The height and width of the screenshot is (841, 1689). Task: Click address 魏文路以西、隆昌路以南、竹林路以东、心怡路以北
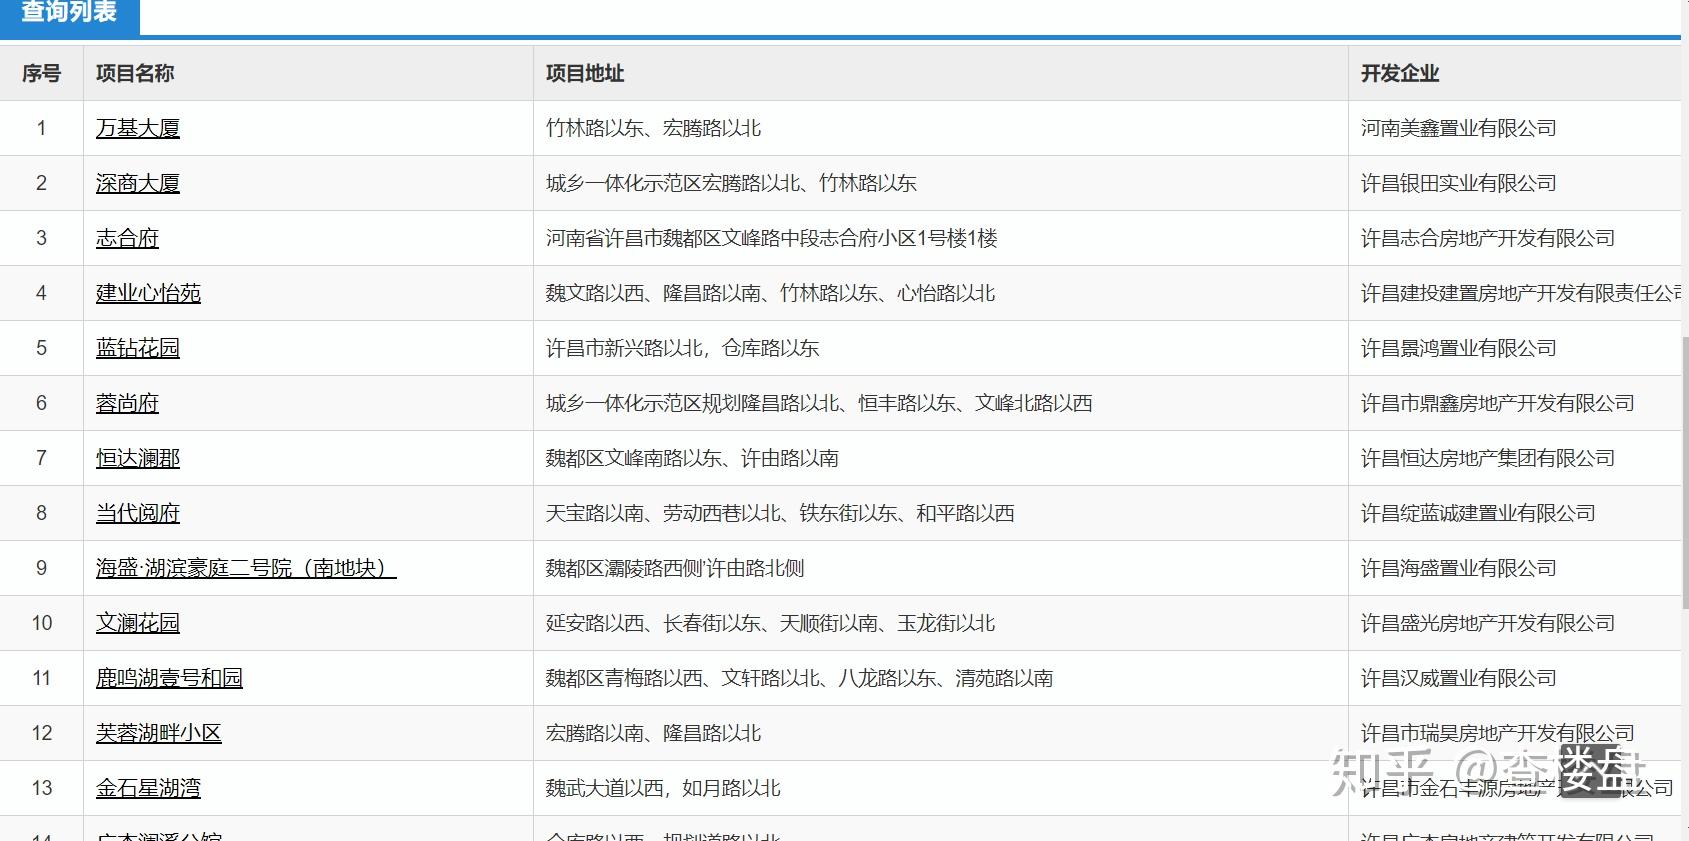771,293
